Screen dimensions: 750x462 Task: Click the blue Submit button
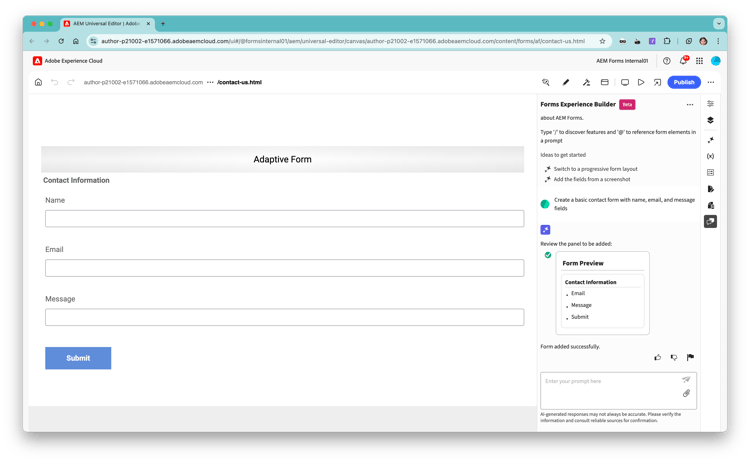78,358
